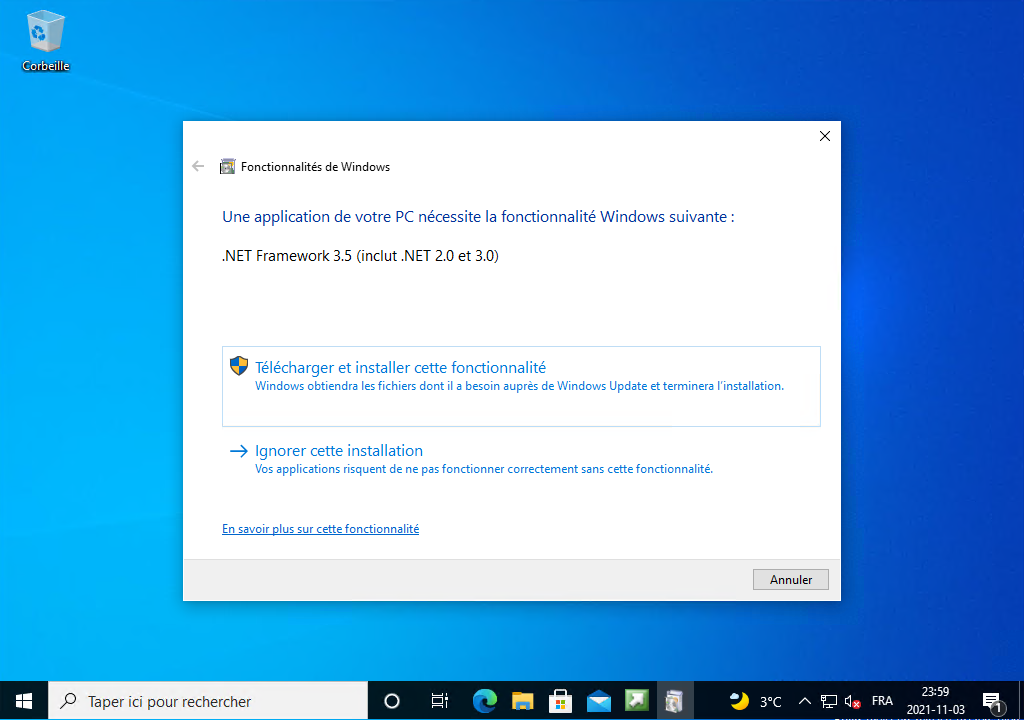Image resolution: width=1024 pixels, height=720 pixels.
Task: Choose Ignorer cette installation
Action: click(x=339, y=451)
